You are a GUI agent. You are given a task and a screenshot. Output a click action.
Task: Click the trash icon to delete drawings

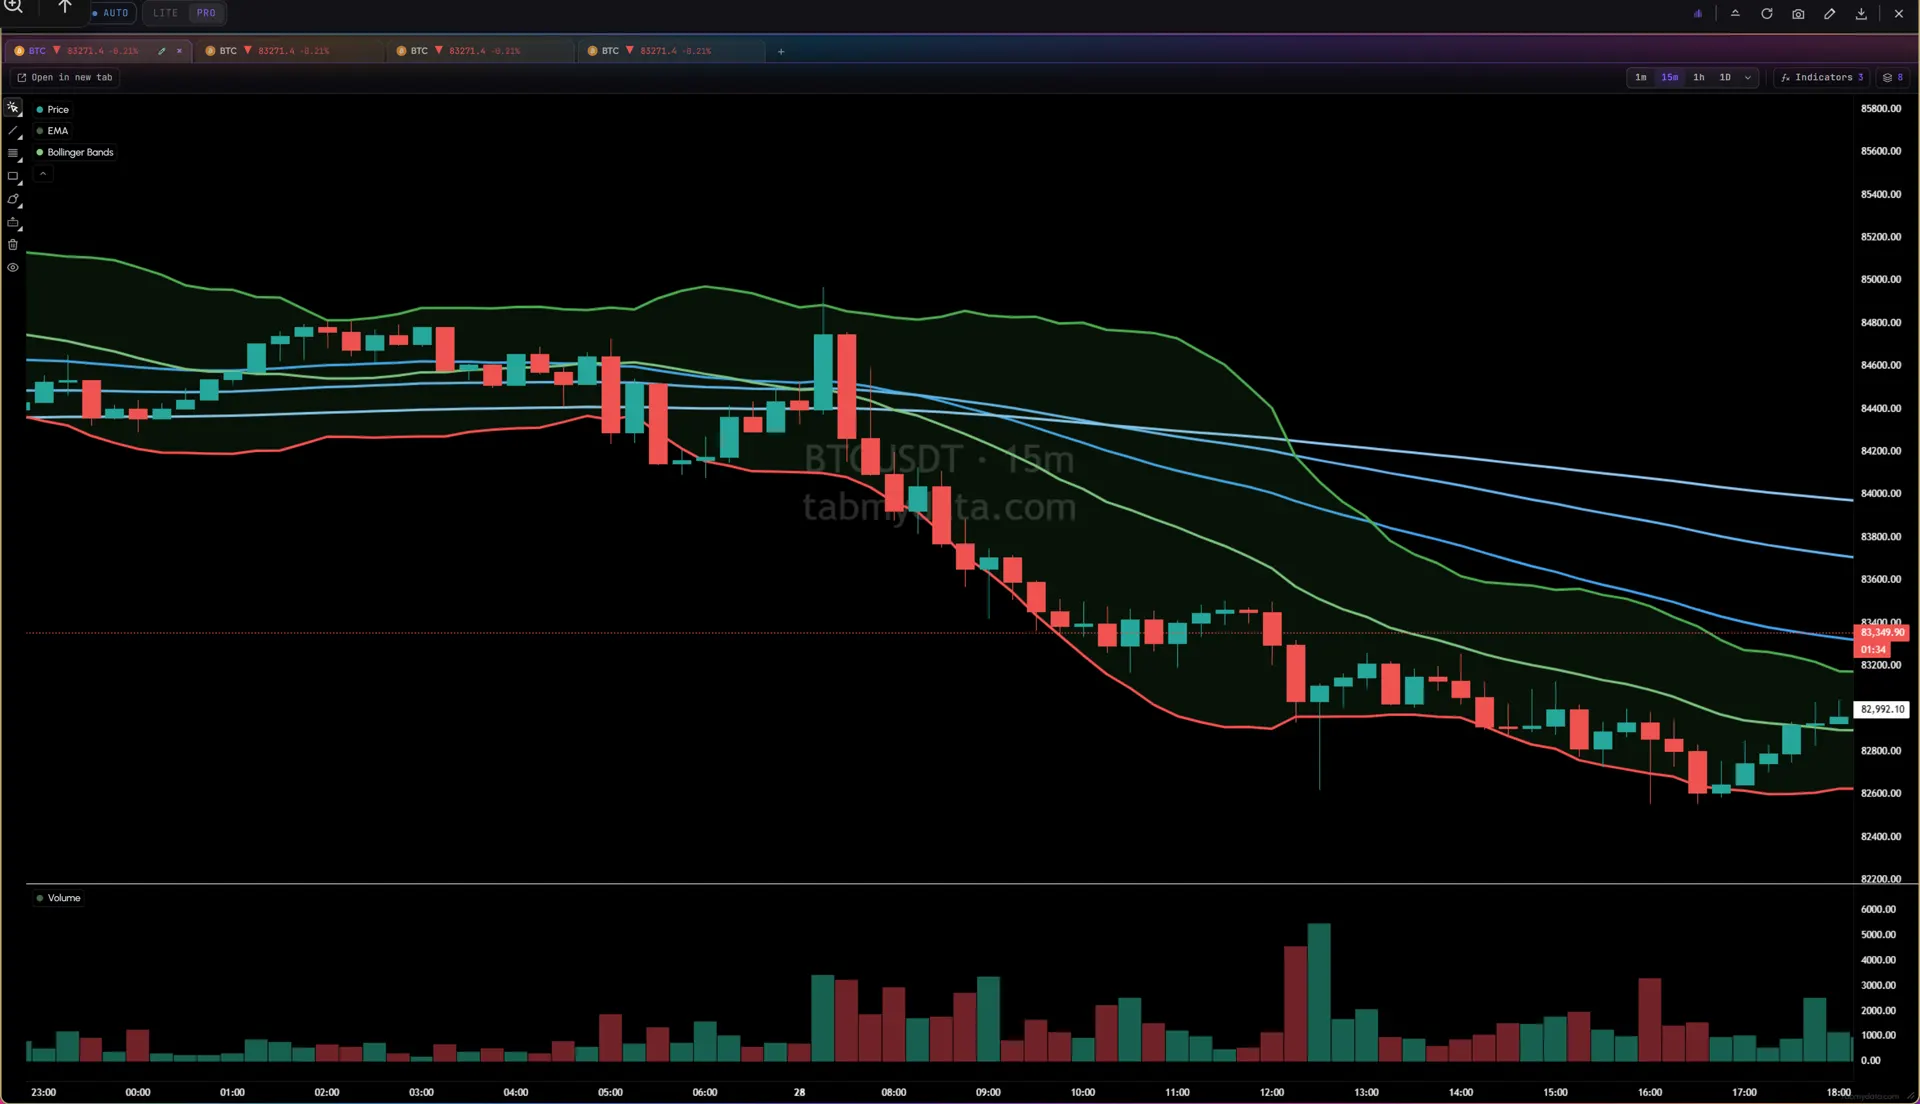(x=13, y=245)
